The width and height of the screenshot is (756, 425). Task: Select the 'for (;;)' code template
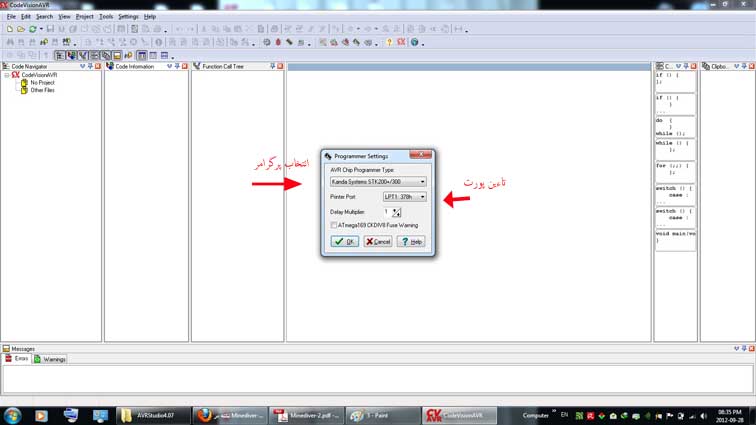pos(675,171)
